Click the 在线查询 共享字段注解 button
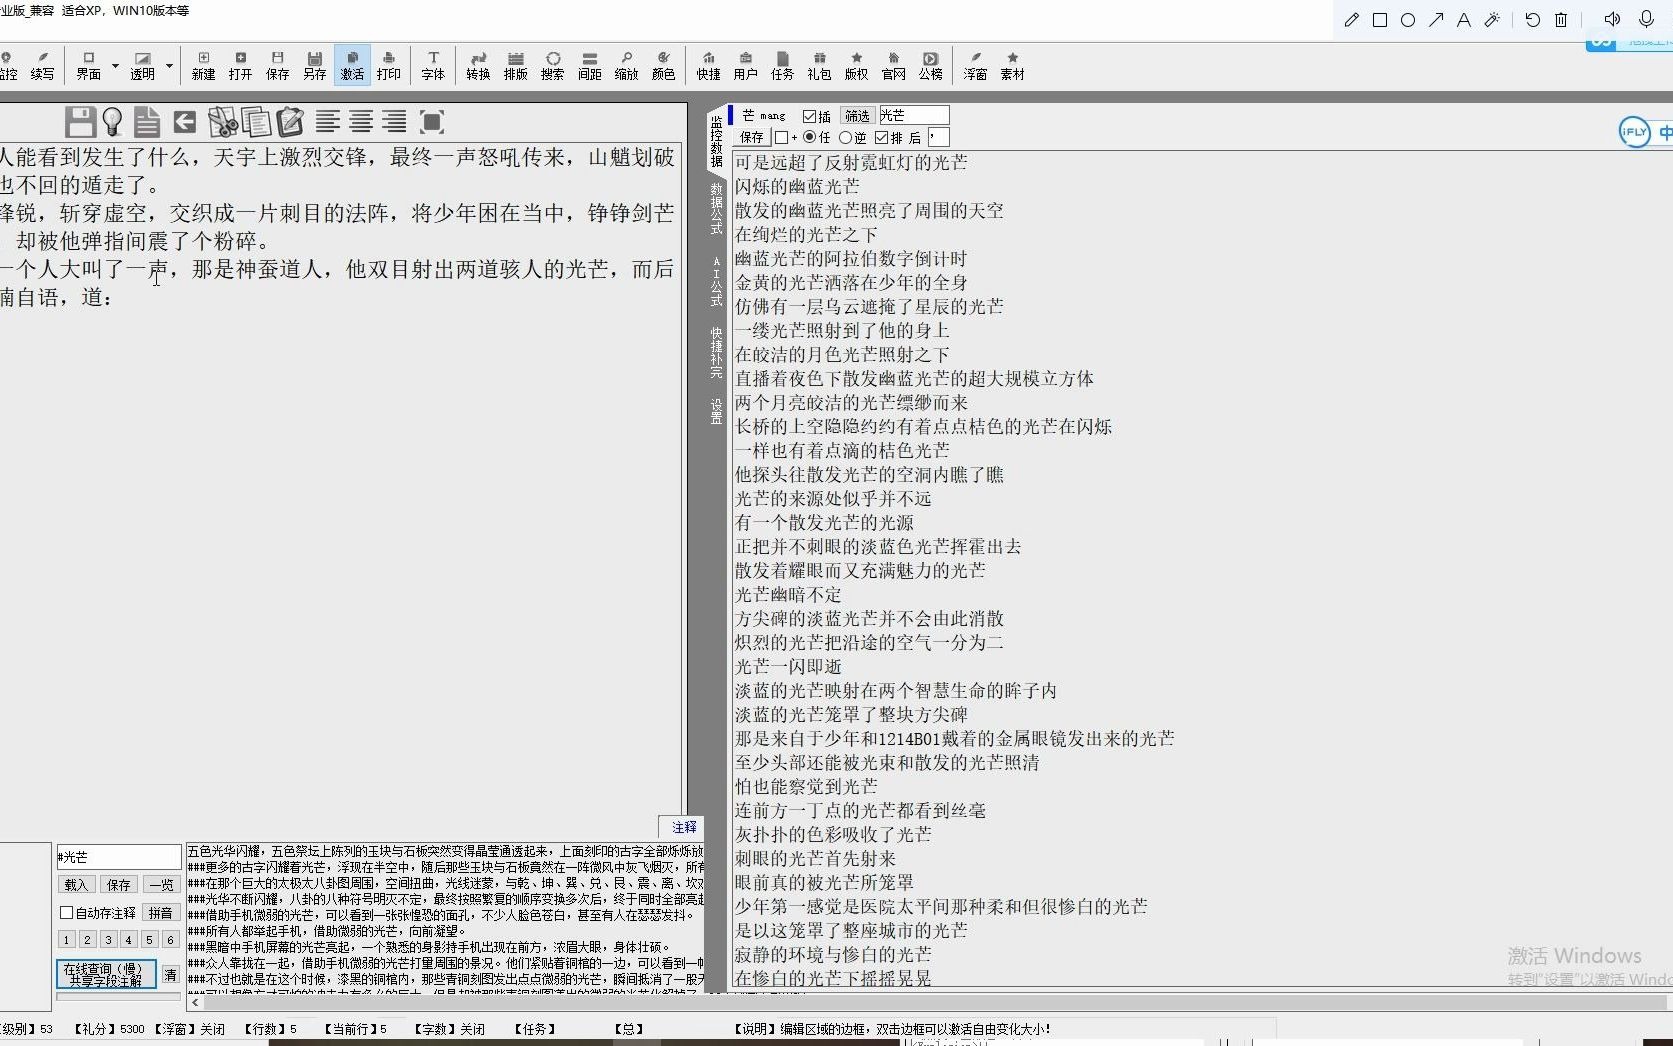The width and height of the screenshot is (1673, 1046). [106, 975]
